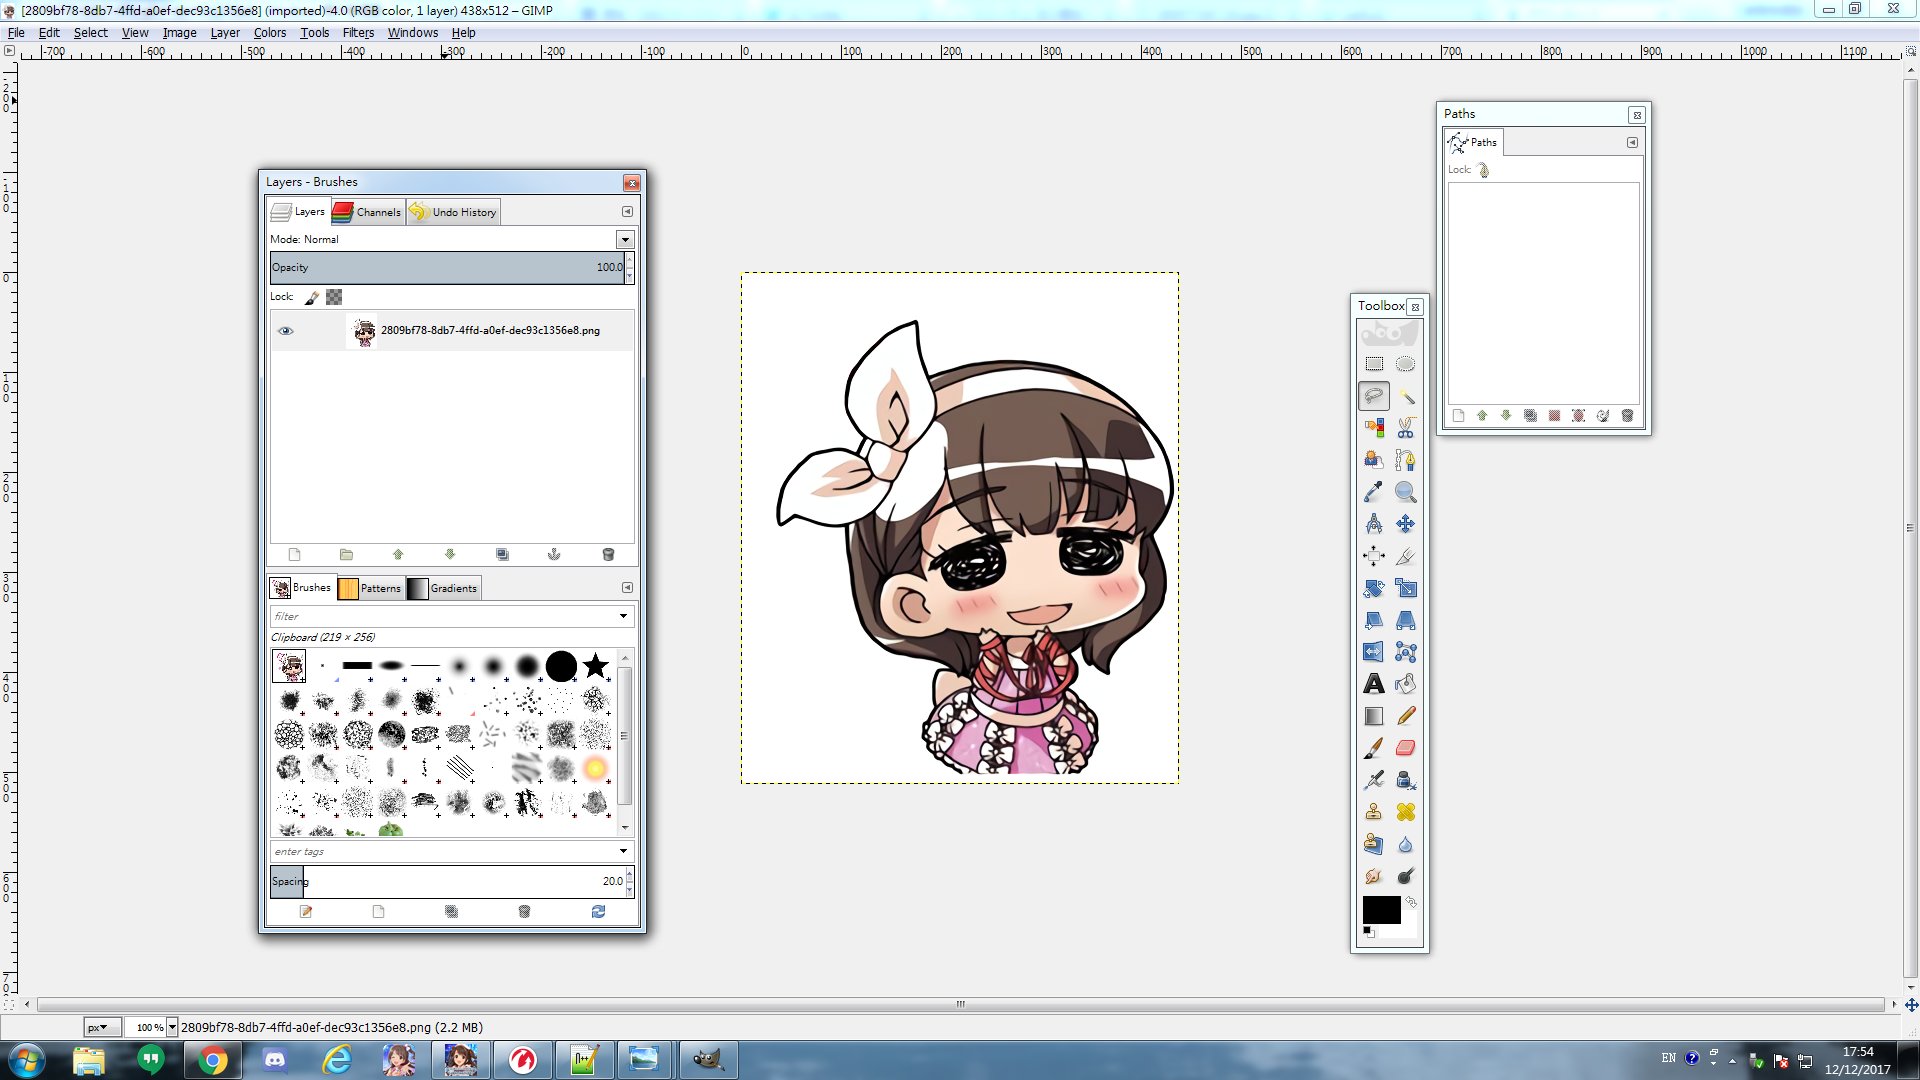Select the Free Select lasso tool
The height and width of the screenshot is (1080, 1920).
click(1374, 396)
